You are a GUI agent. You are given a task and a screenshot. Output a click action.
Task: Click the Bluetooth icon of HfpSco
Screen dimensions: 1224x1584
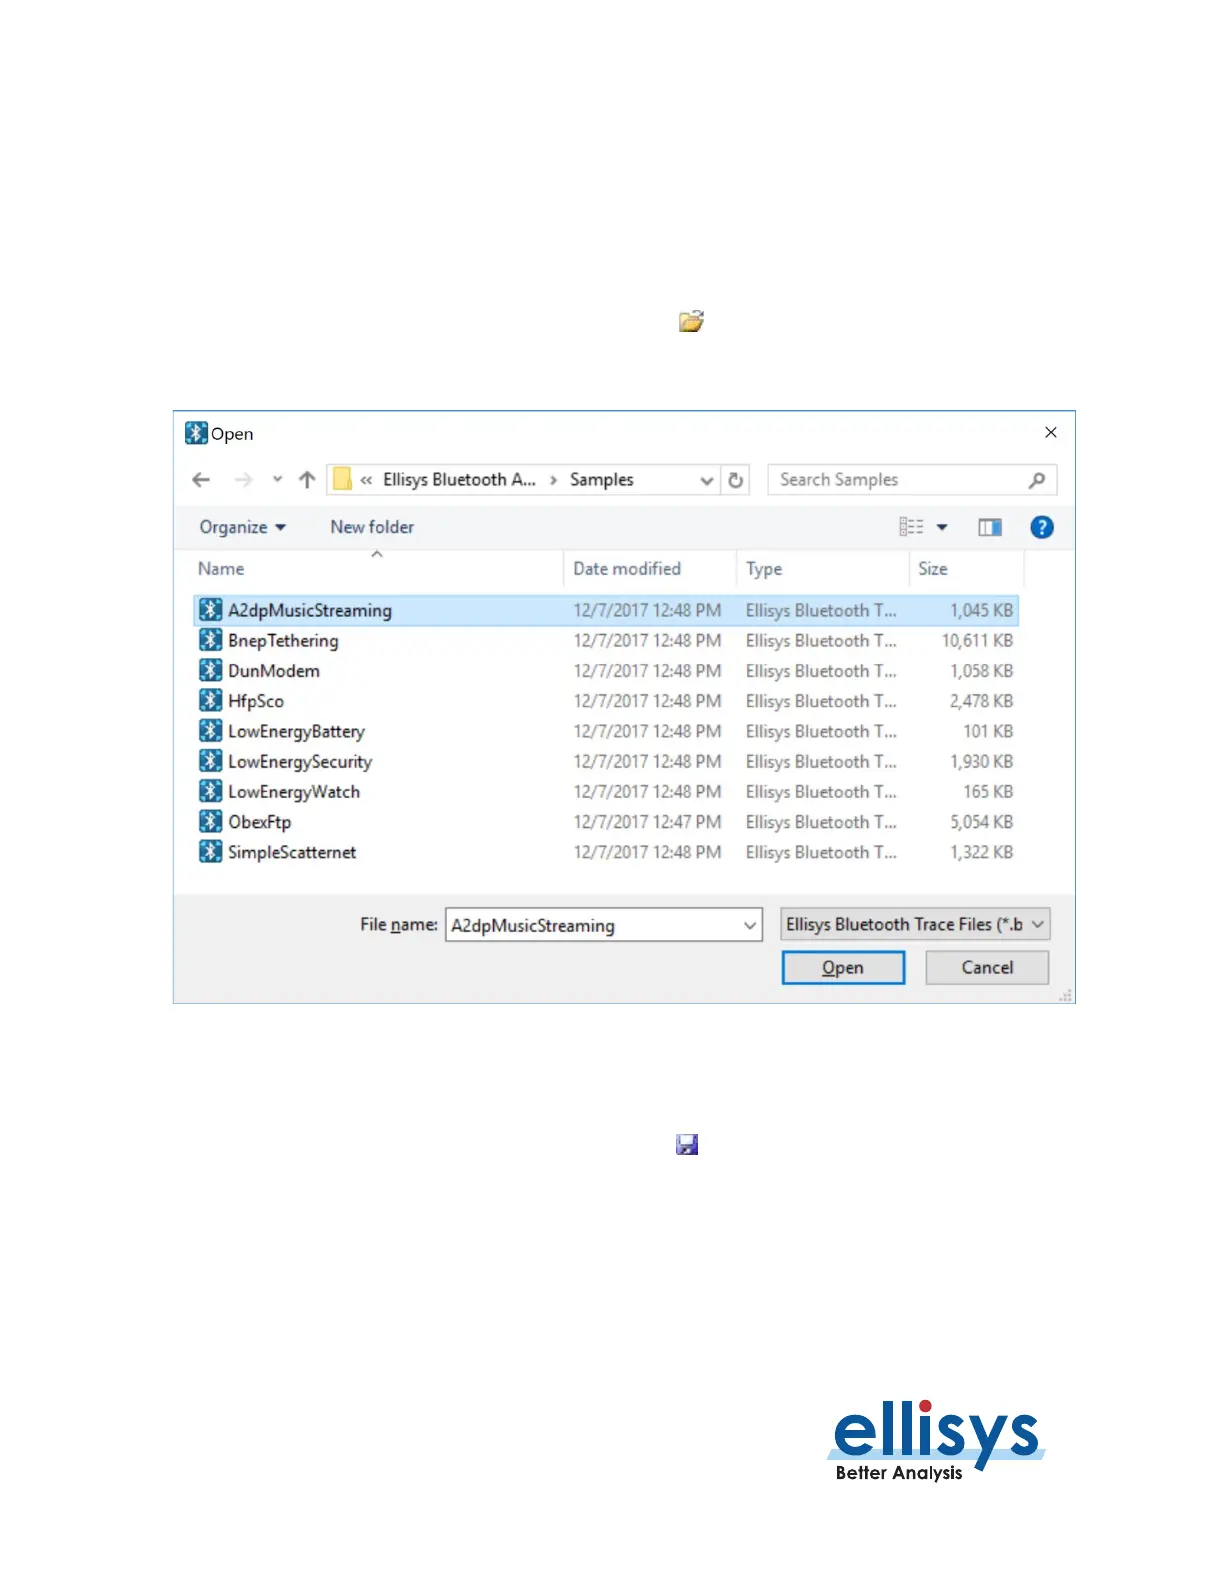pyautogui.click(x=210, y=700)
